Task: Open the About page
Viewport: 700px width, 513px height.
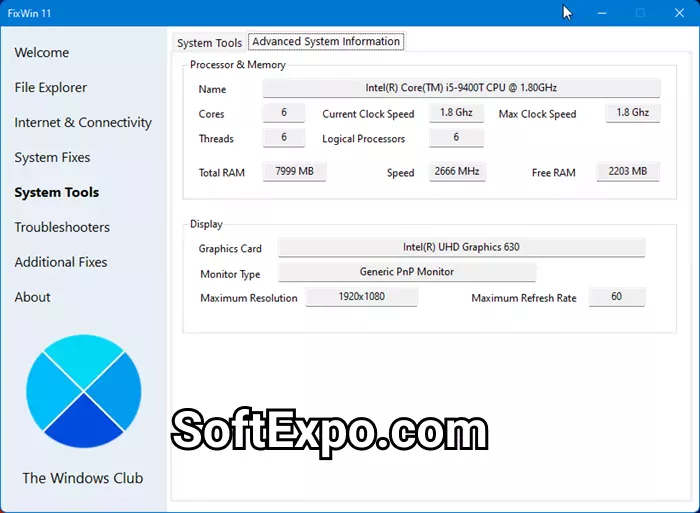Action: pyautogui.click(x=32, y=297)
